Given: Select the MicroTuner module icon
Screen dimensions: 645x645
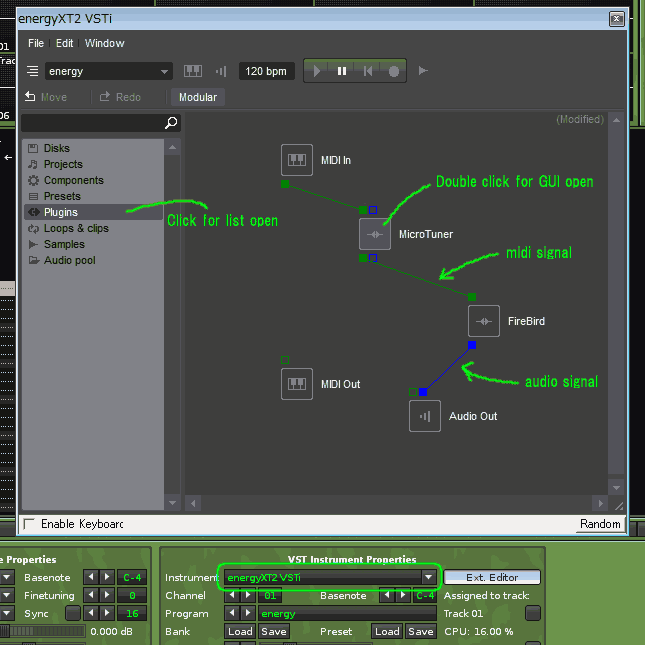Looking at the screenshot, I should pos(375,234).
